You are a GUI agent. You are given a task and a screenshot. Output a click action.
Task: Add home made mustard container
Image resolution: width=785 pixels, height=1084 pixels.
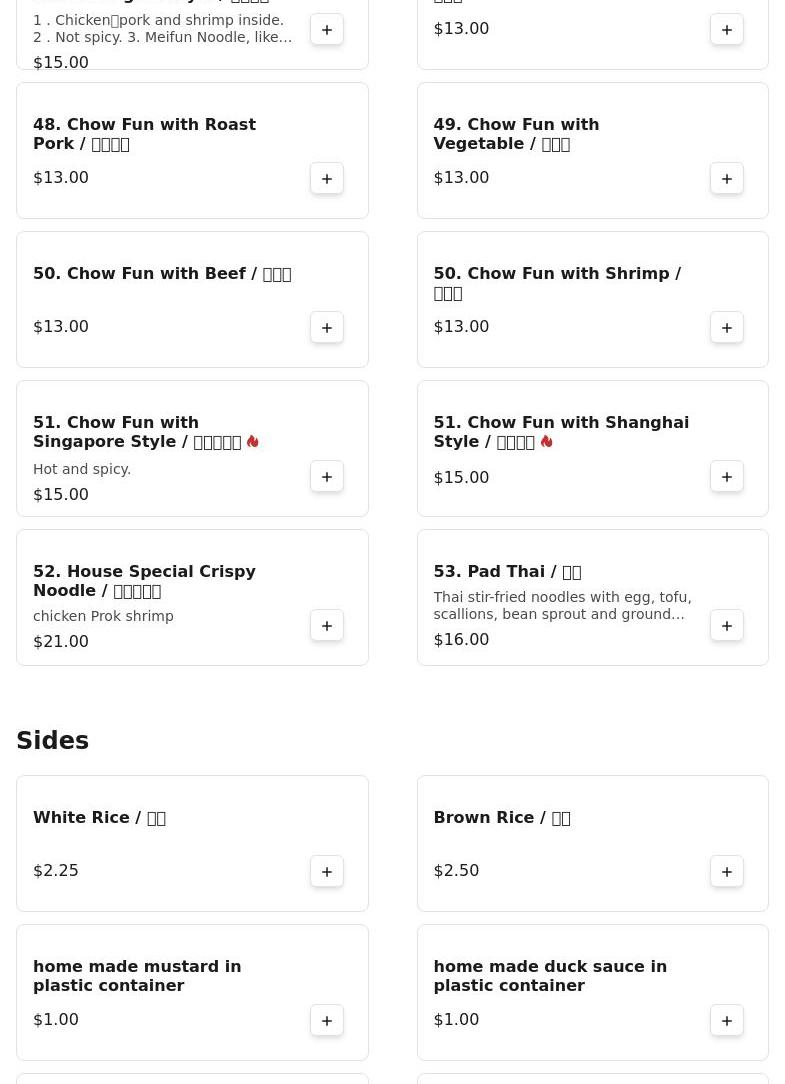[x=327, y=1020]
